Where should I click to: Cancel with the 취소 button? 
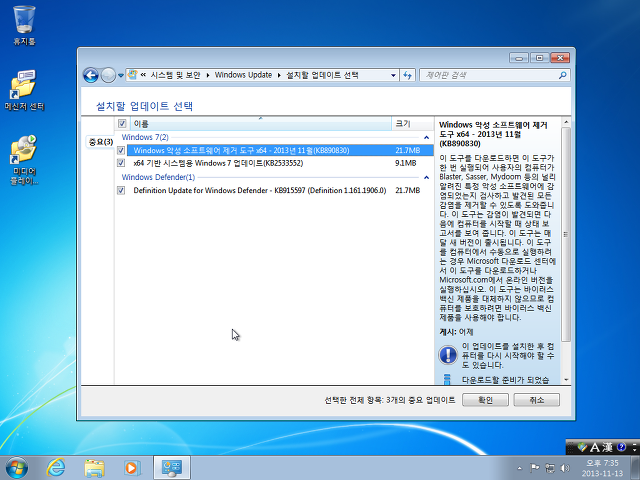[536, 400]
